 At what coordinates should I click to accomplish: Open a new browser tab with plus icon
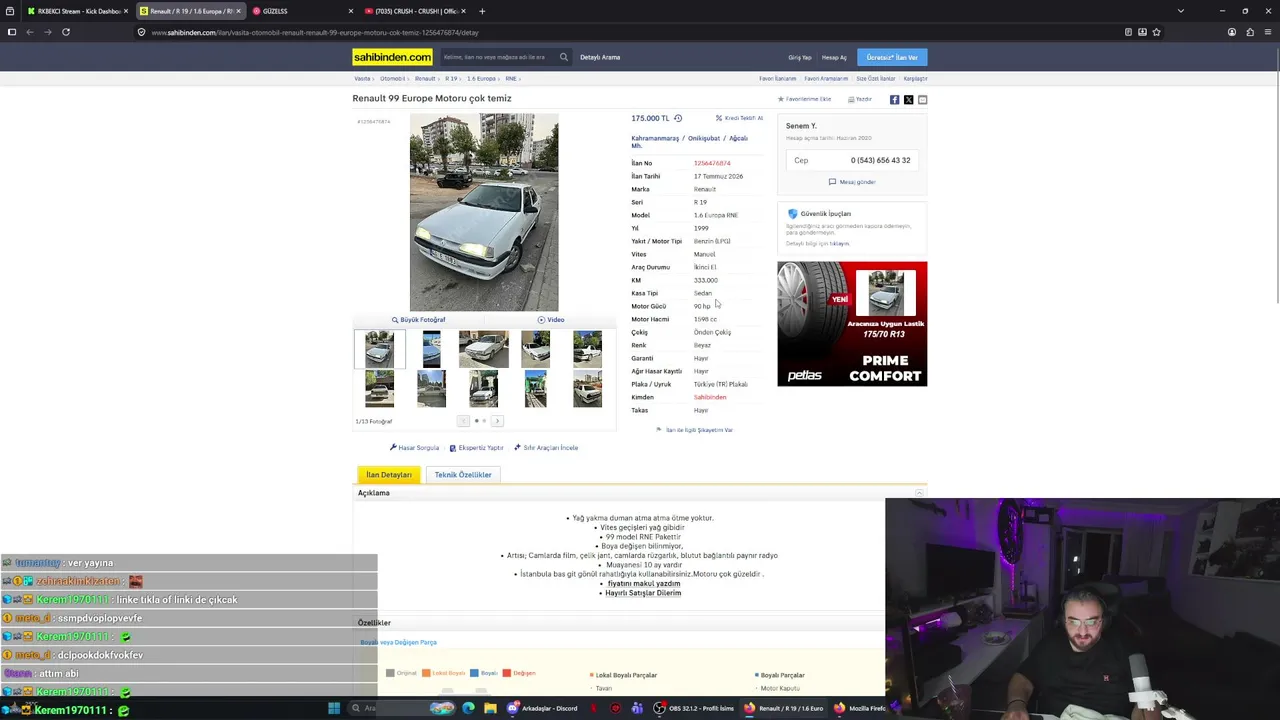(482, 11)
